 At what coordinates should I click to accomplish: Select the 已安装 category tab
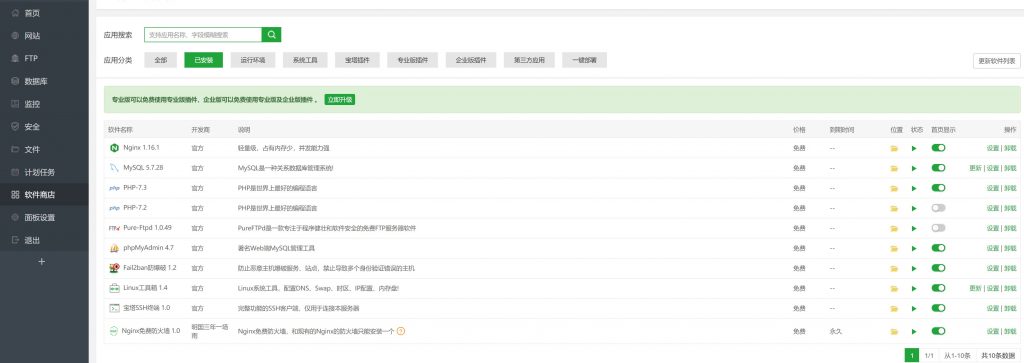204,60
